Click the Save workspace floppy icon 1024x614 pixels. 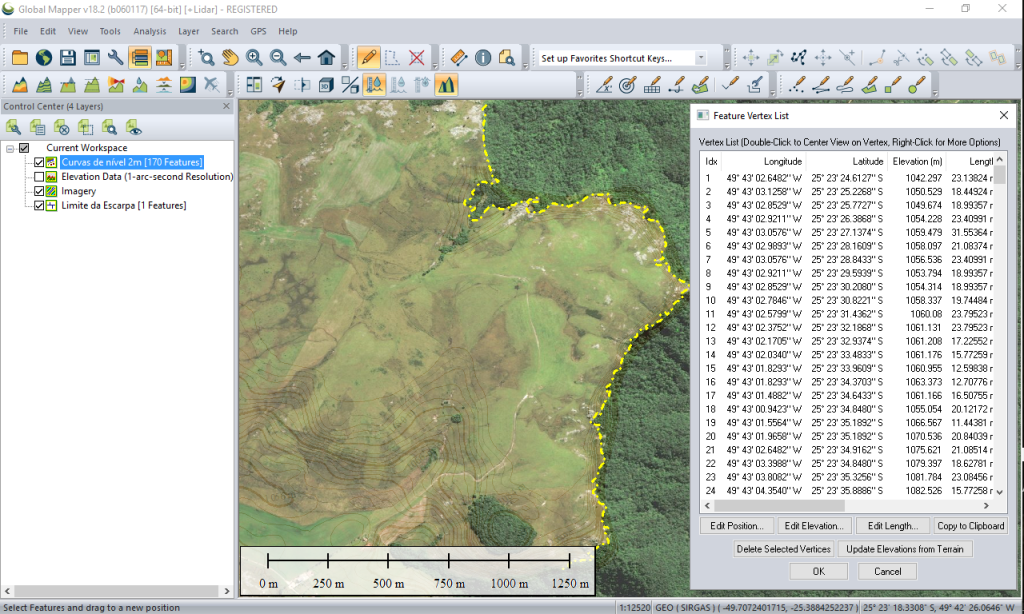[x=68, y=58]
